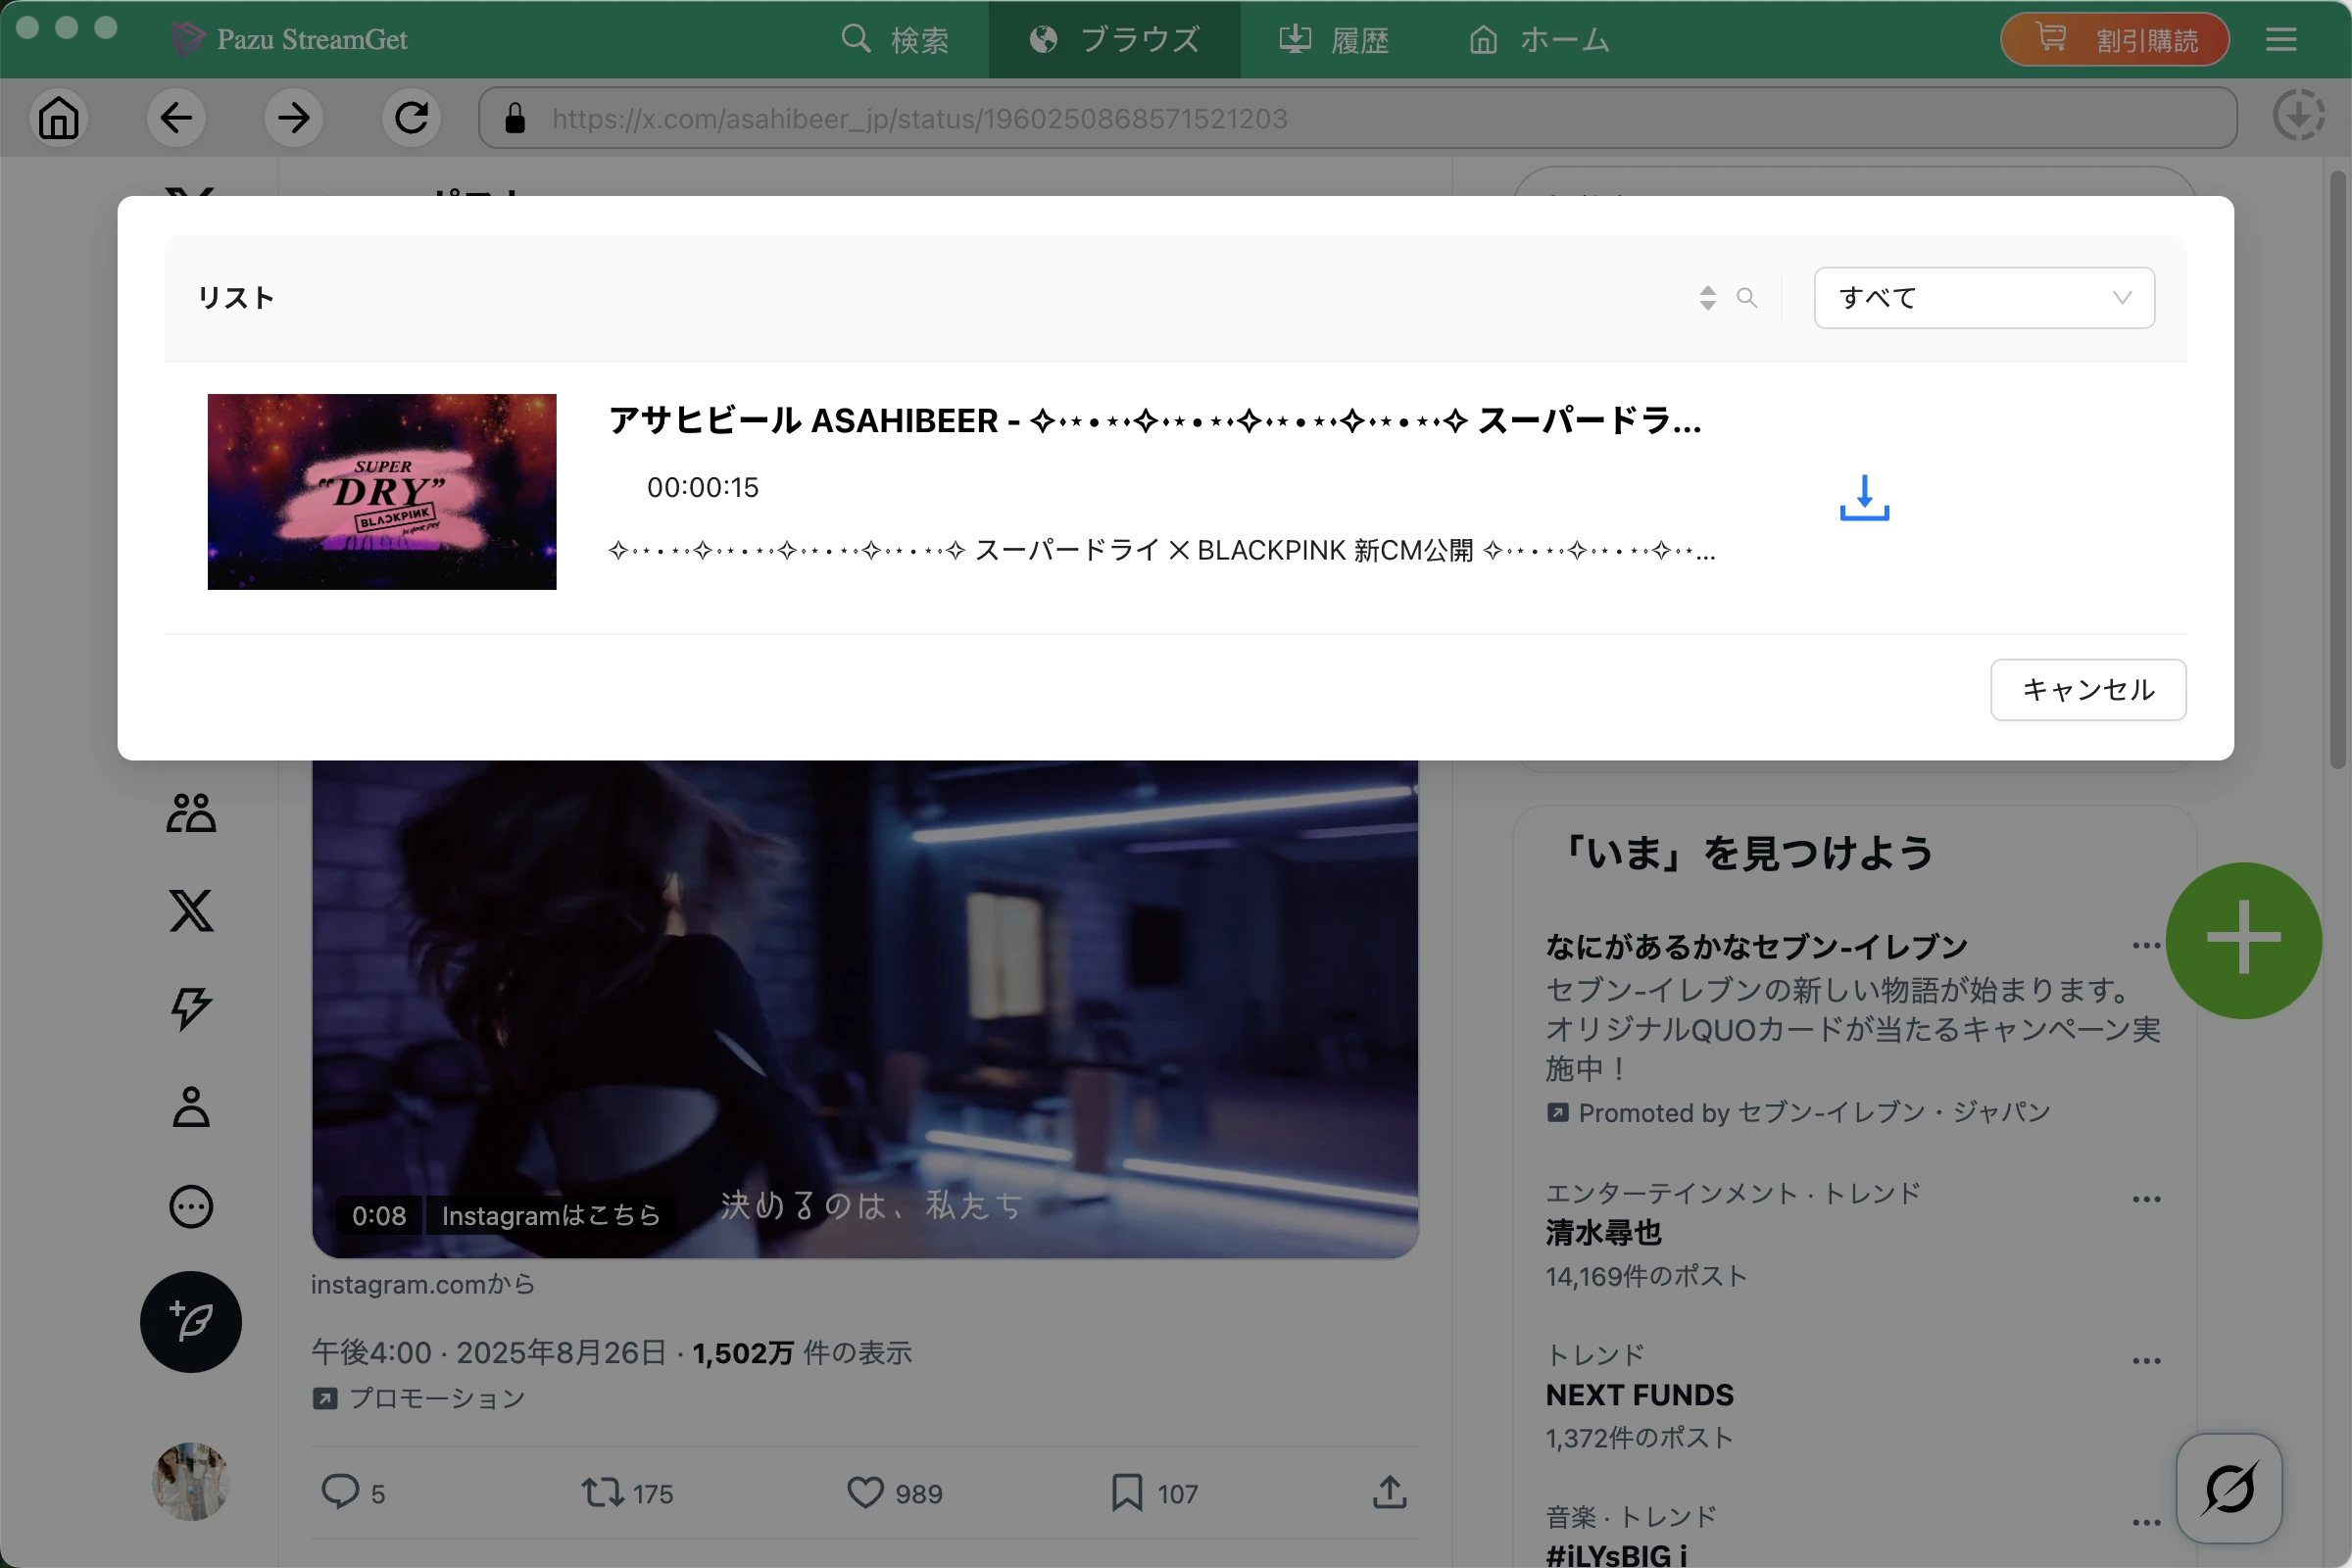This screenshot has height=1568, width=2352.
Task: Click the x.com URL address field
Action: [x=1358, y=118]
